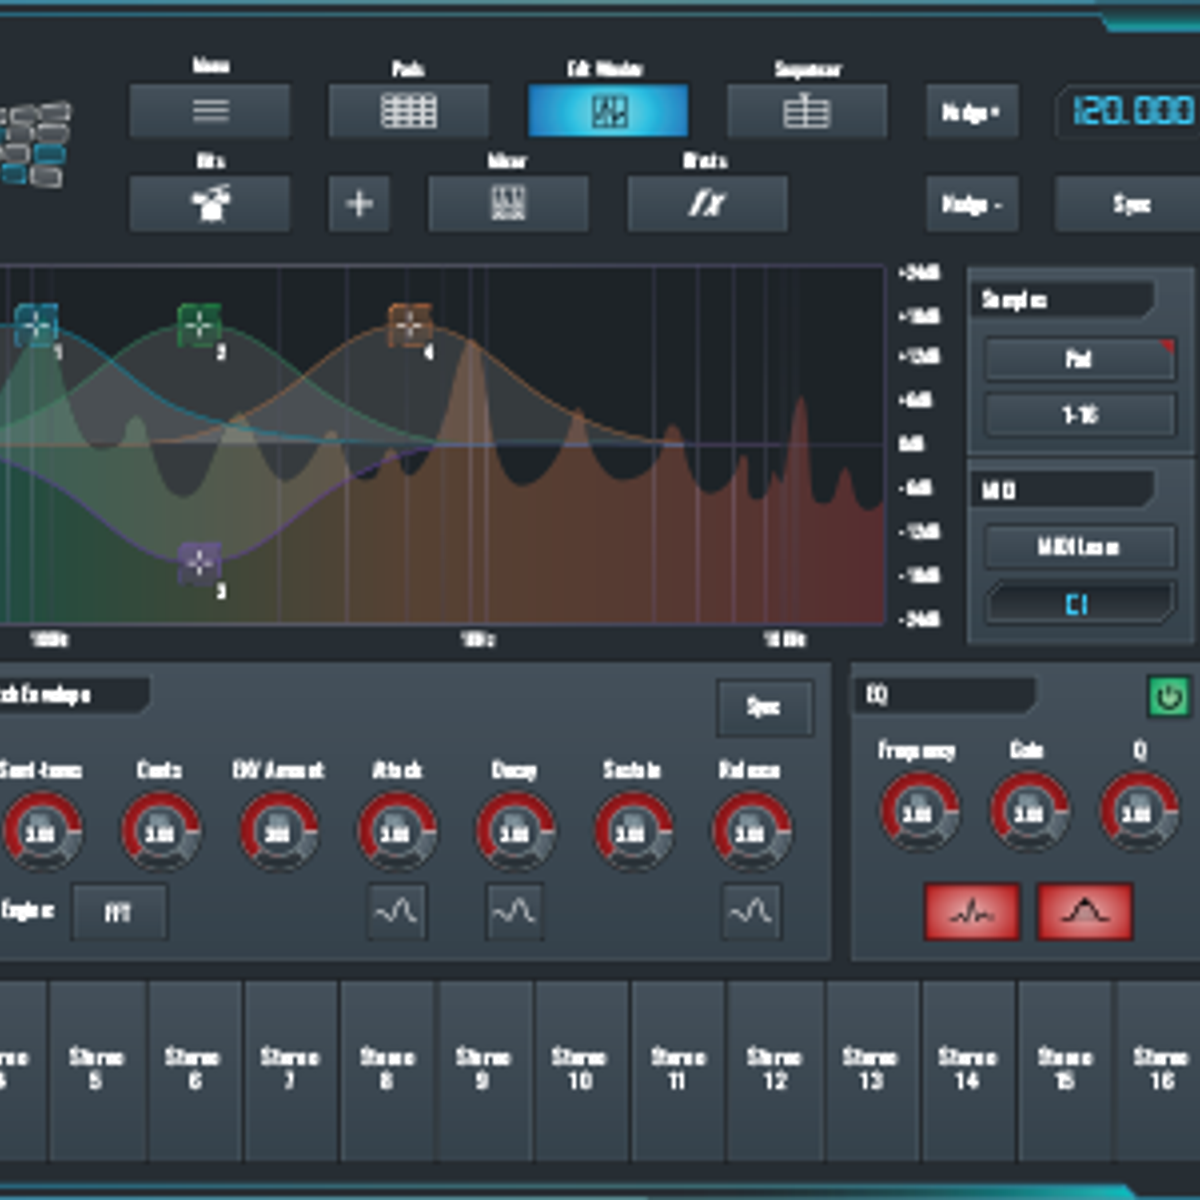
Task: Click the MIDI Learn button
Action: pos(1079,547)
